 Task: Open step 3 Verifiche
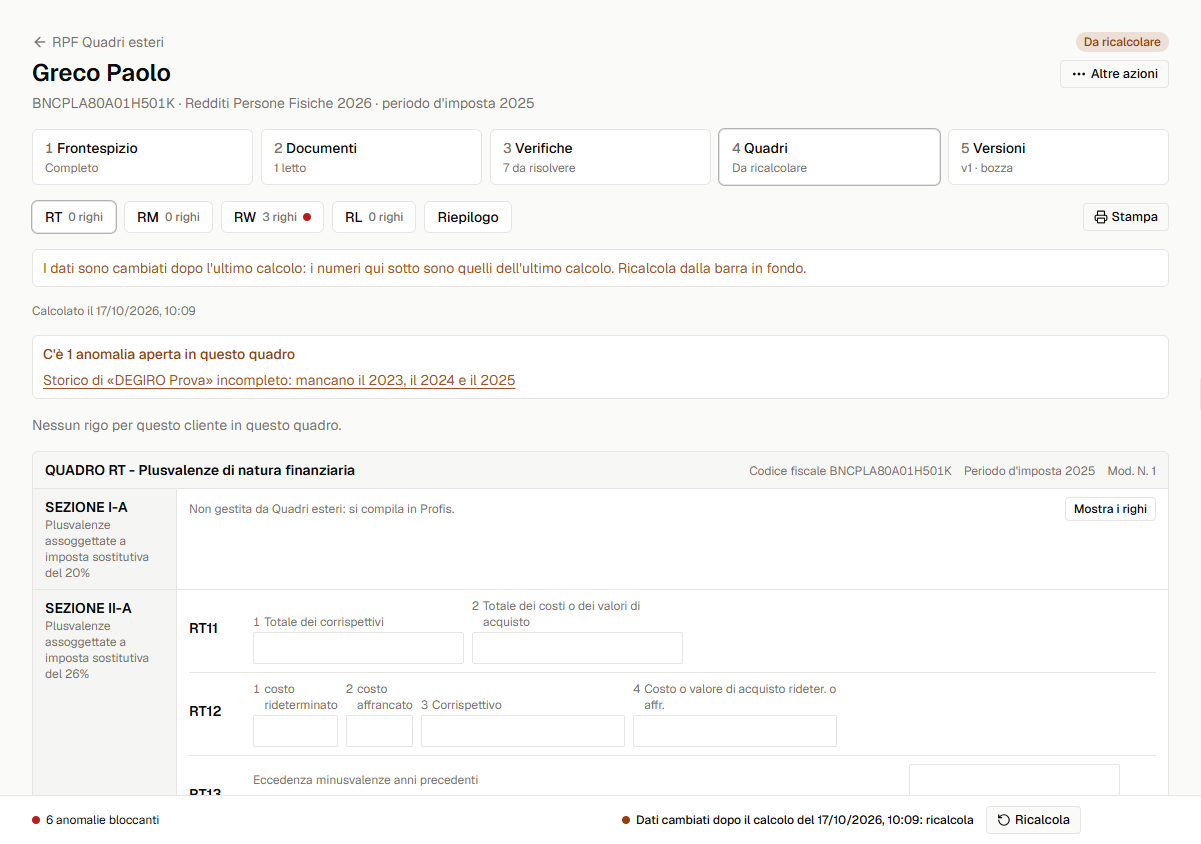(600, 157)
